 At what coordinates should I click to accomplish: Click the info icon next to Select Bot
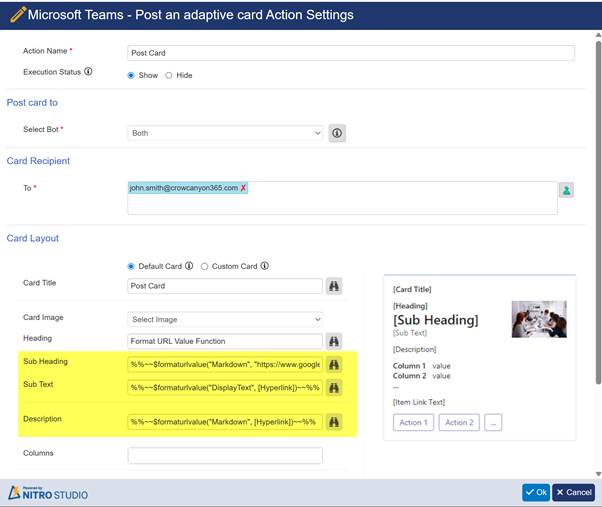[337, 133]
